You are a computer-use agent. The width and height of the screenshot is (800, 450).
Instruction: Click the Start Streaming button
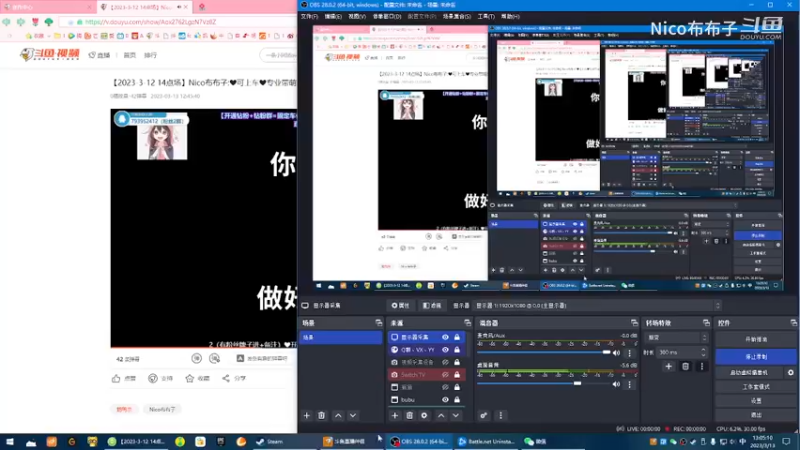[x=756, y=339]
